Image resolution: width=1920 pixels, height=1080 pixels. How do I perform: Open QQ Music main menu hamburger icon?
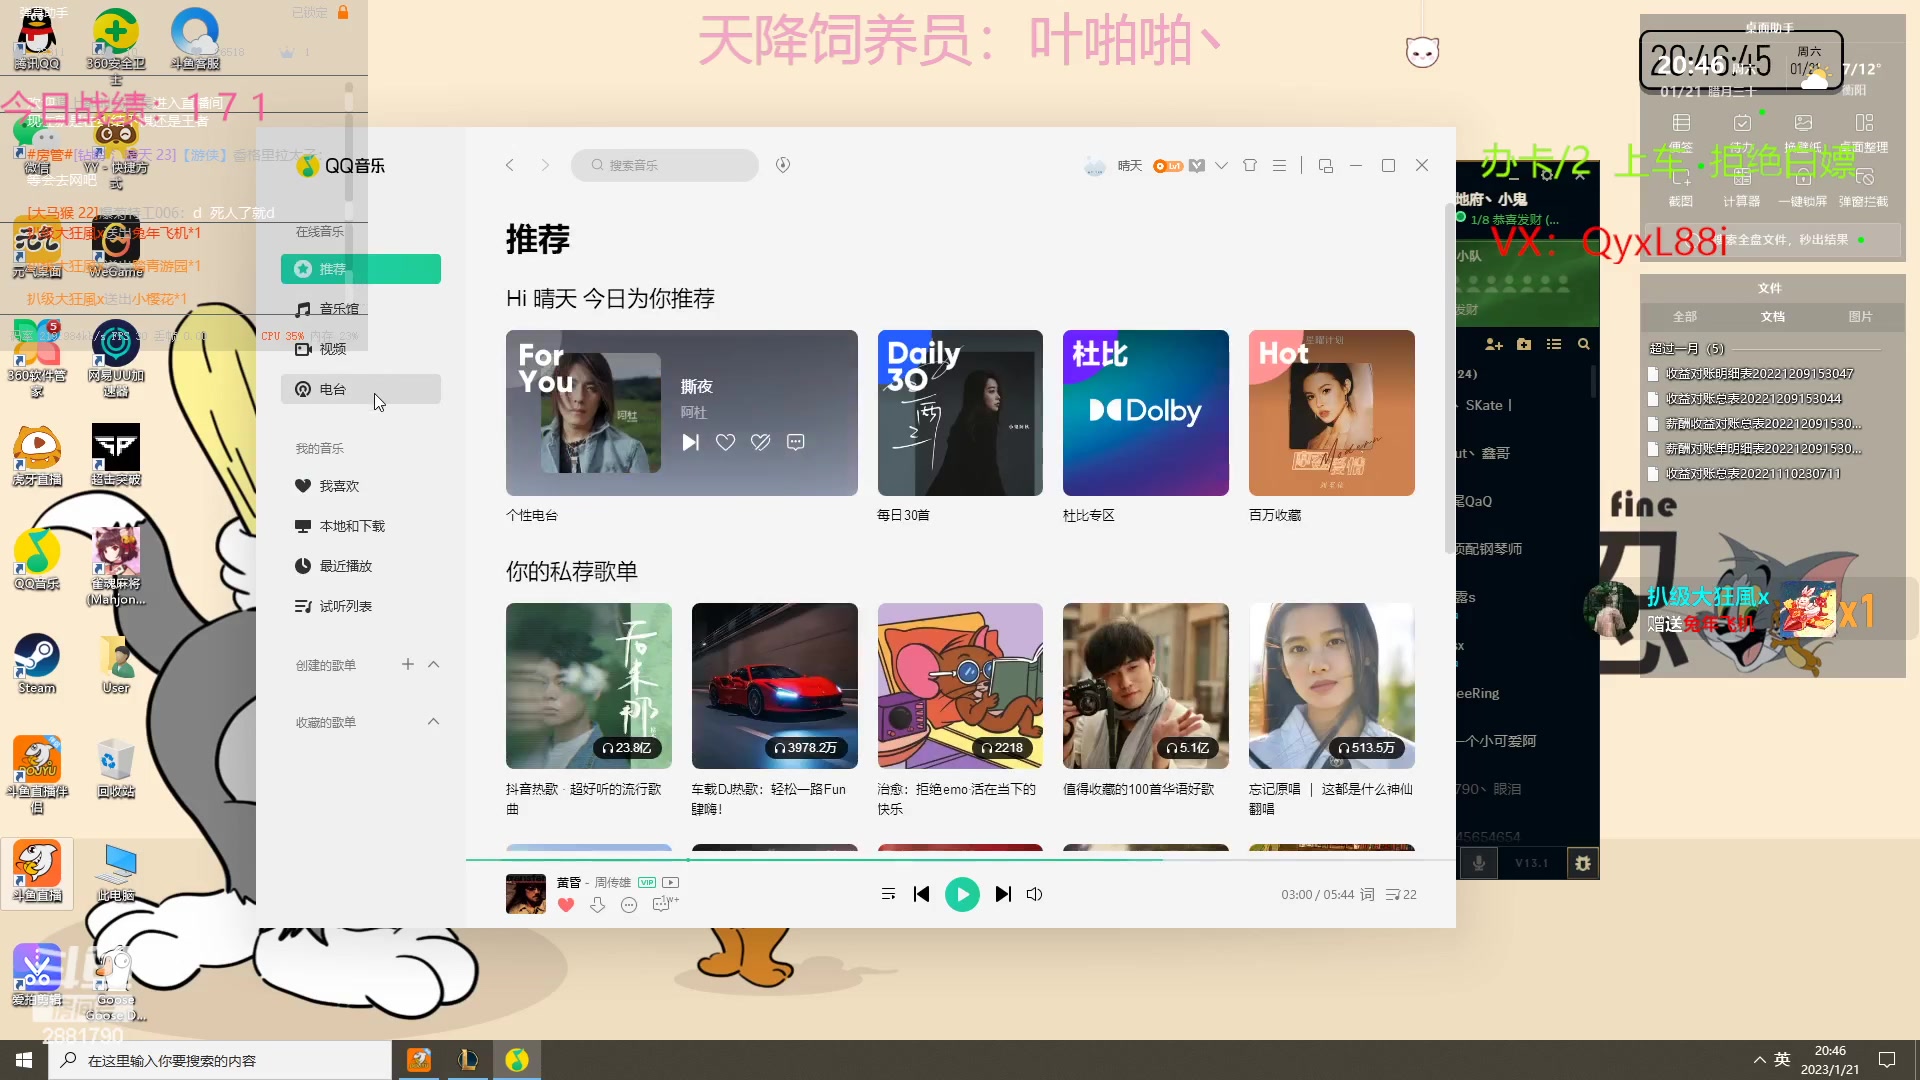tap(1279, 165)
